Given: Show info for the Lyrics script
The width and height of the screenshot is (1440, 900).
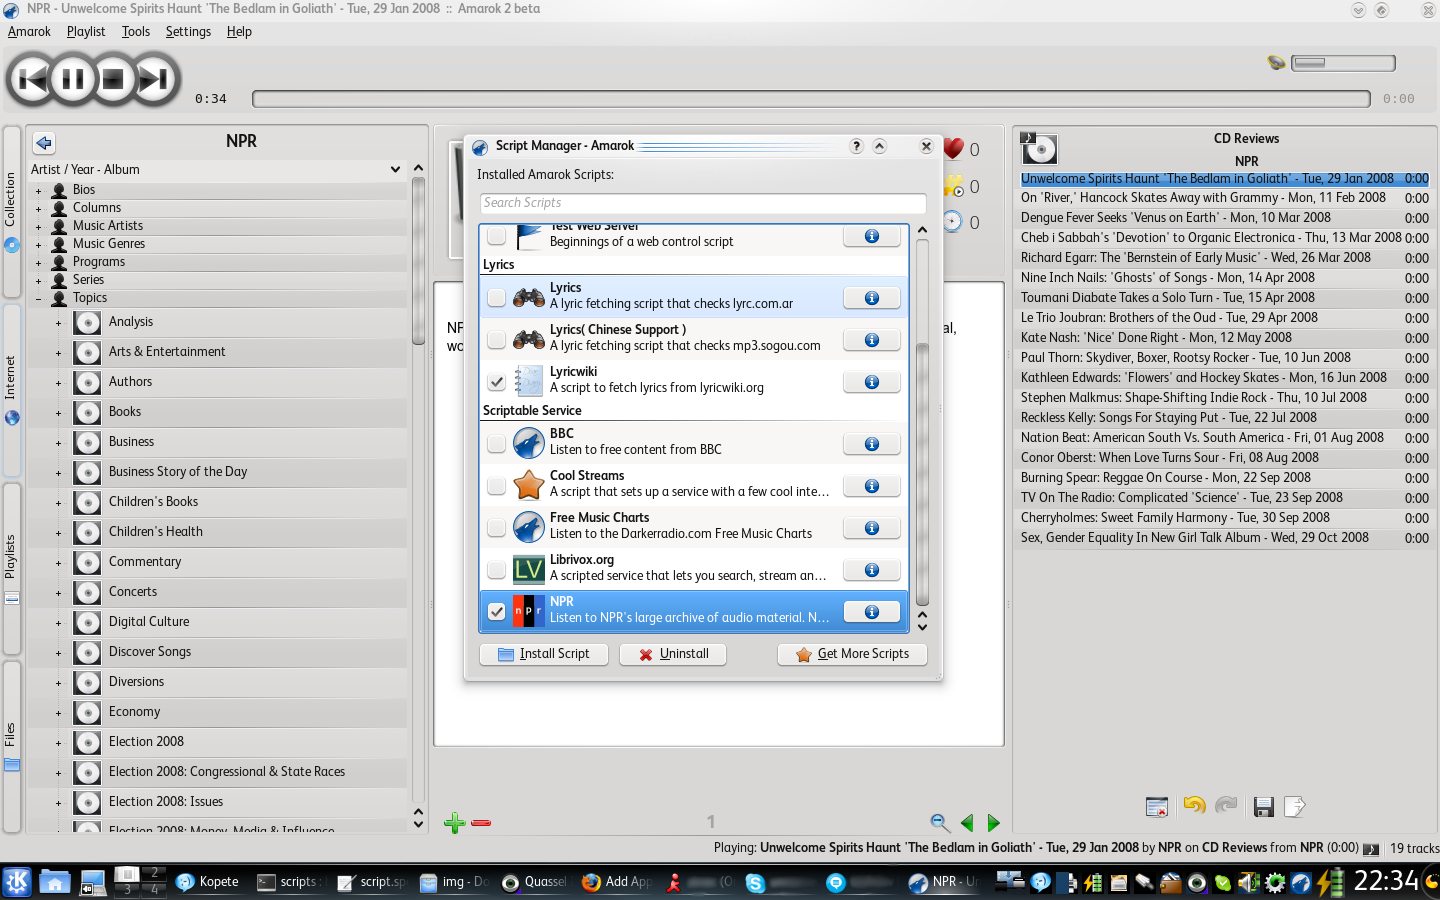Looking at the screenshot, I should tap(871, 298).
